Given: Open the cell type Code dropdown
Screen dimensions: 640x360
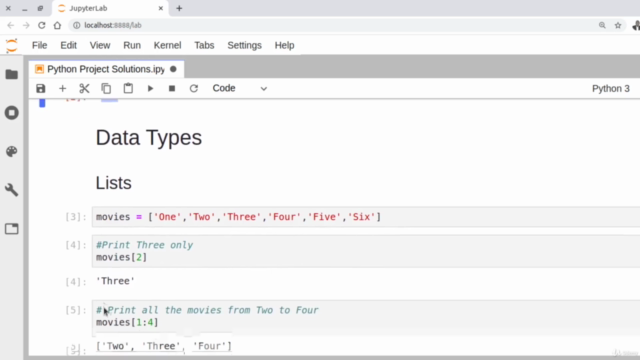Looking at the screenshot, I should 240,89.
